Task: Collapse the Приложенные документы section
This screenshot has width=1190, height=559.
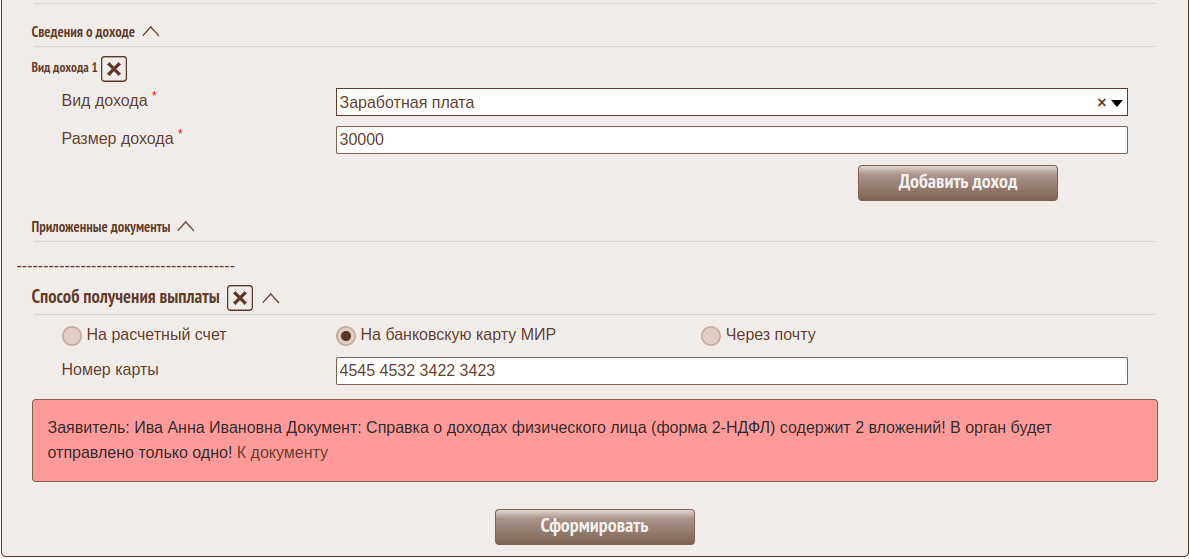Action: coord(186,227)
